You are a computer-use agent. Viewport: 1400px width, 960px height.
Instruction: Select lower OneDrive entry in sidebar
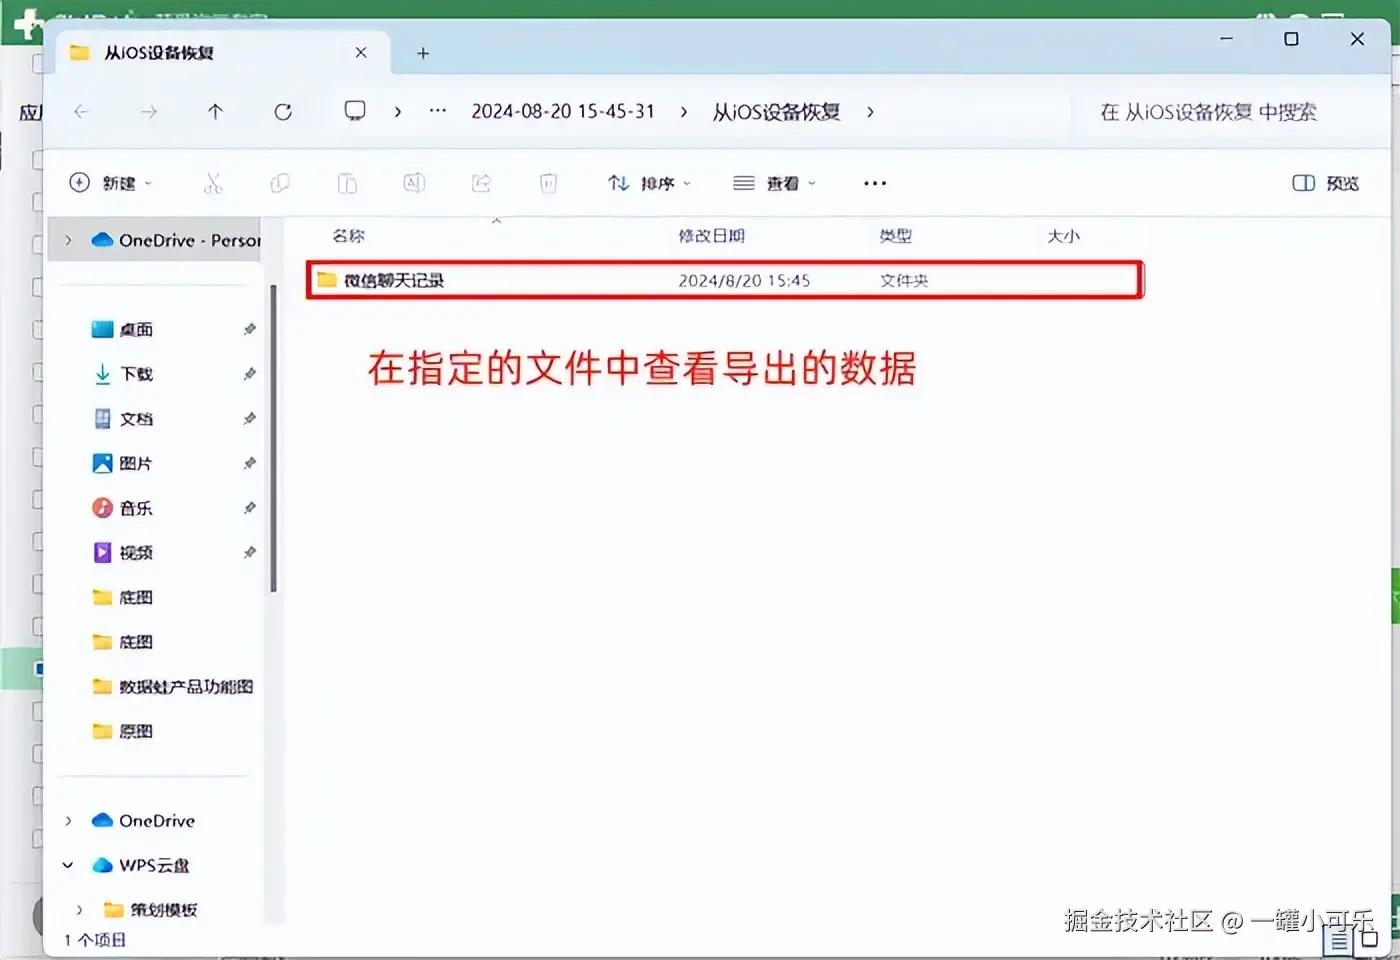(x=143, y=821)
